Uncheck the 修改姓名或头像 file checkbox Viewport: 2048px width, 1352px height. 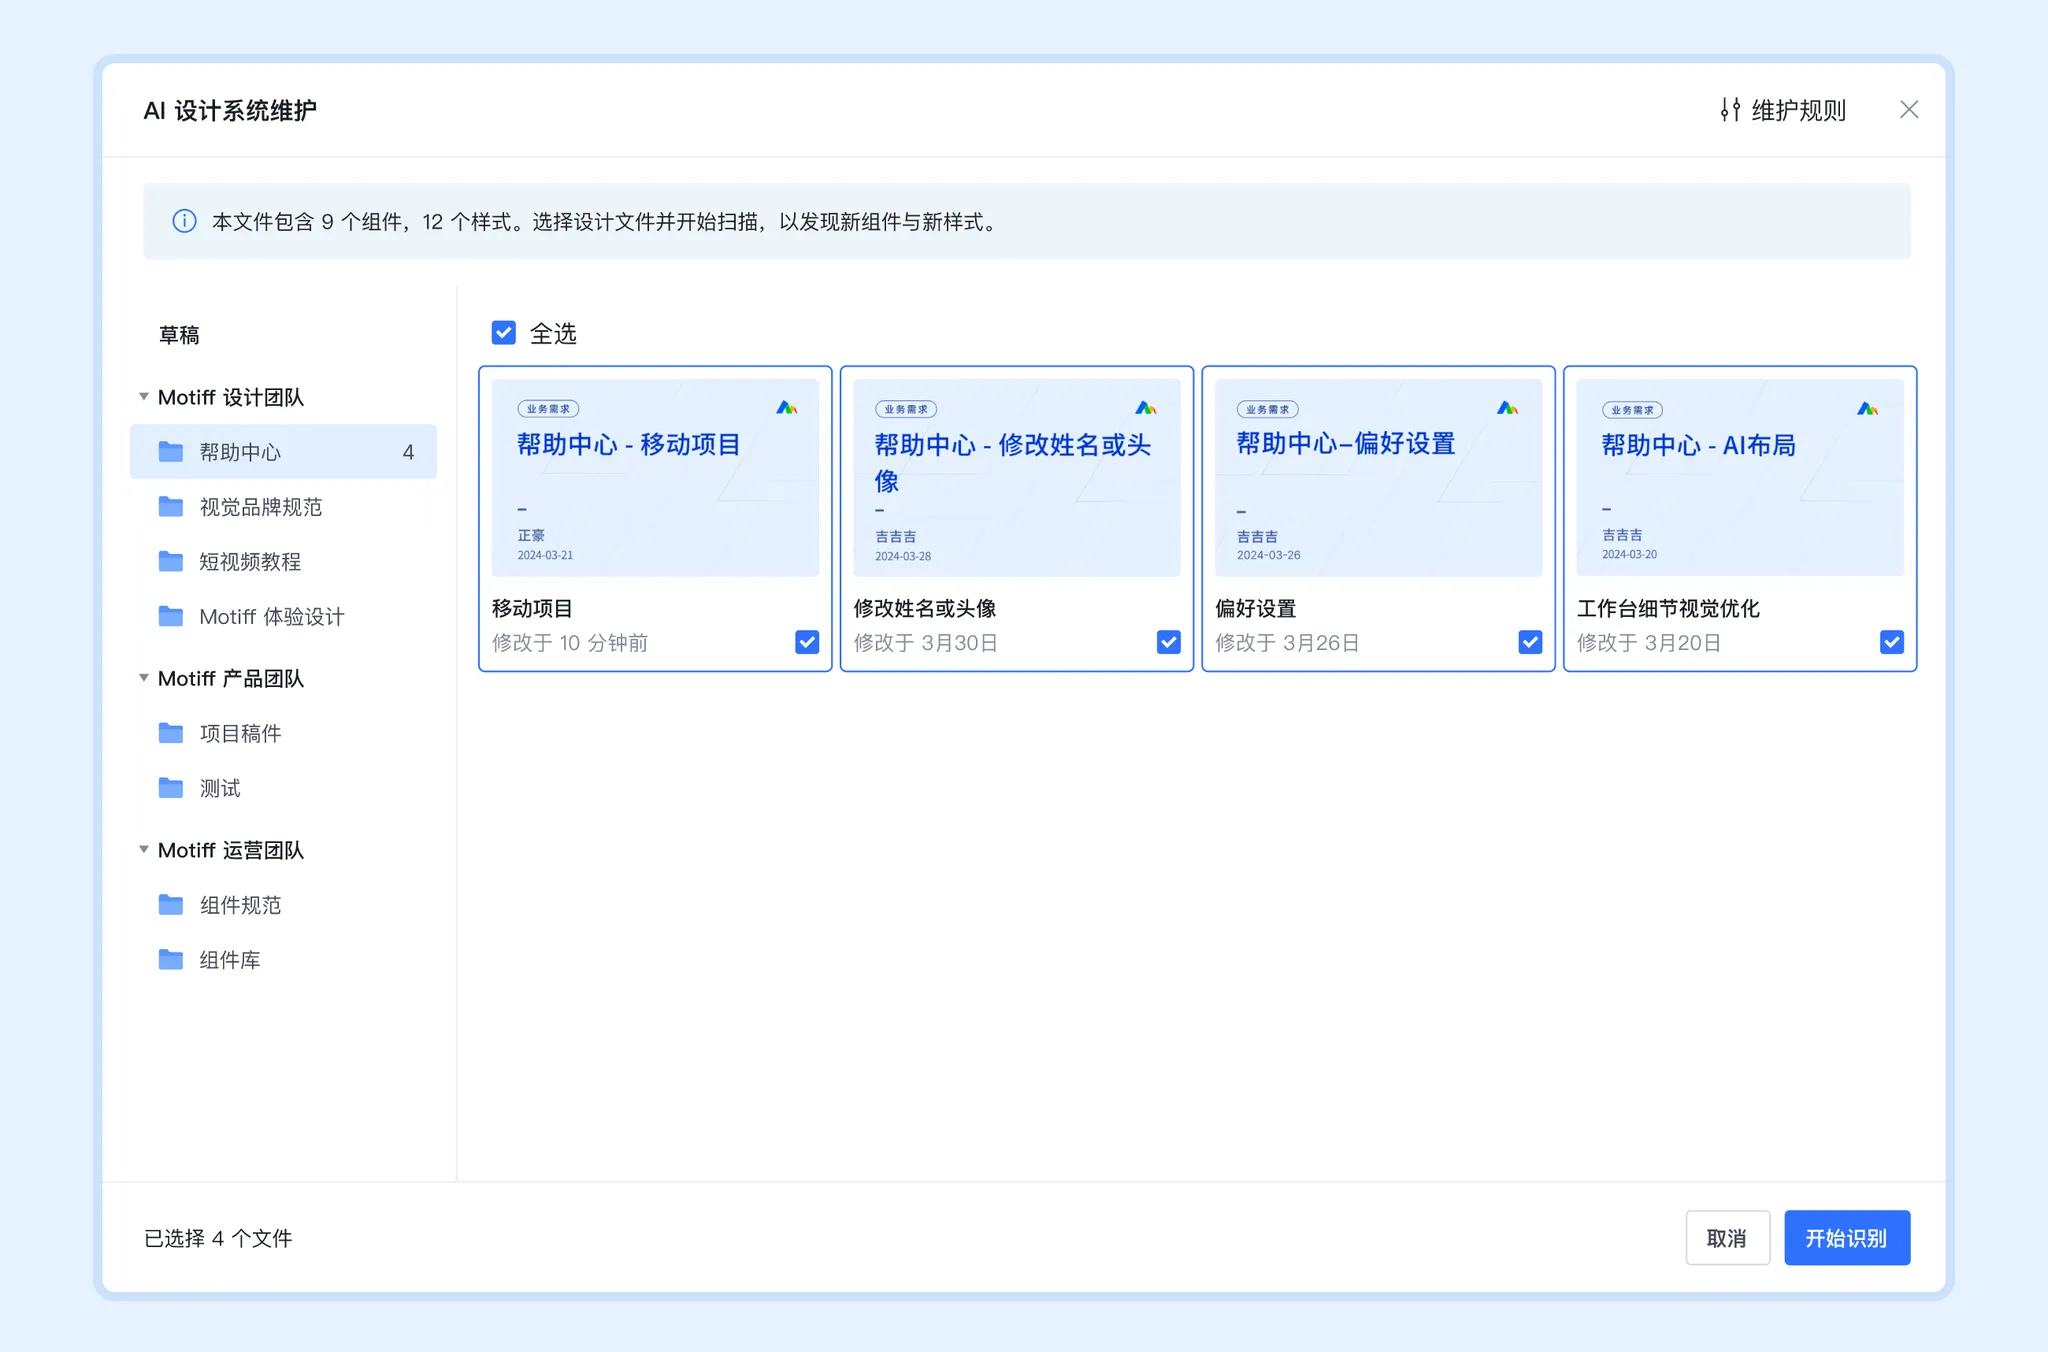1169,642
